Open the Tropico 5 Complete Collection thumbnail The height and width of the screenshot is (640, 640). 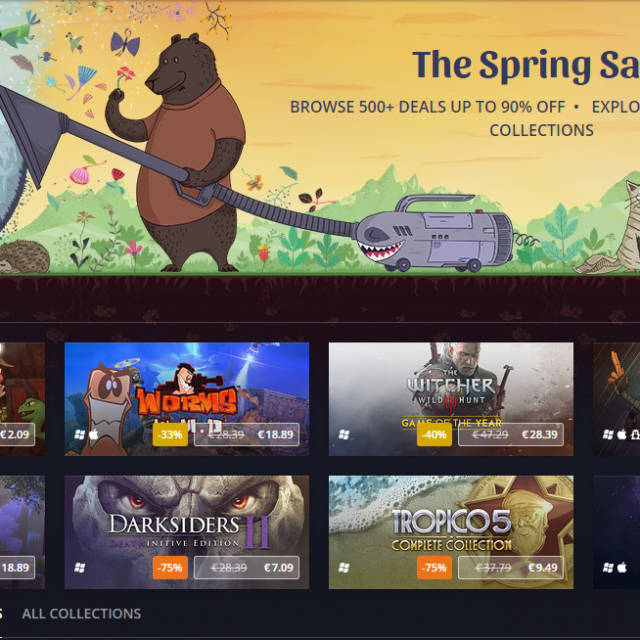[451, 532]
